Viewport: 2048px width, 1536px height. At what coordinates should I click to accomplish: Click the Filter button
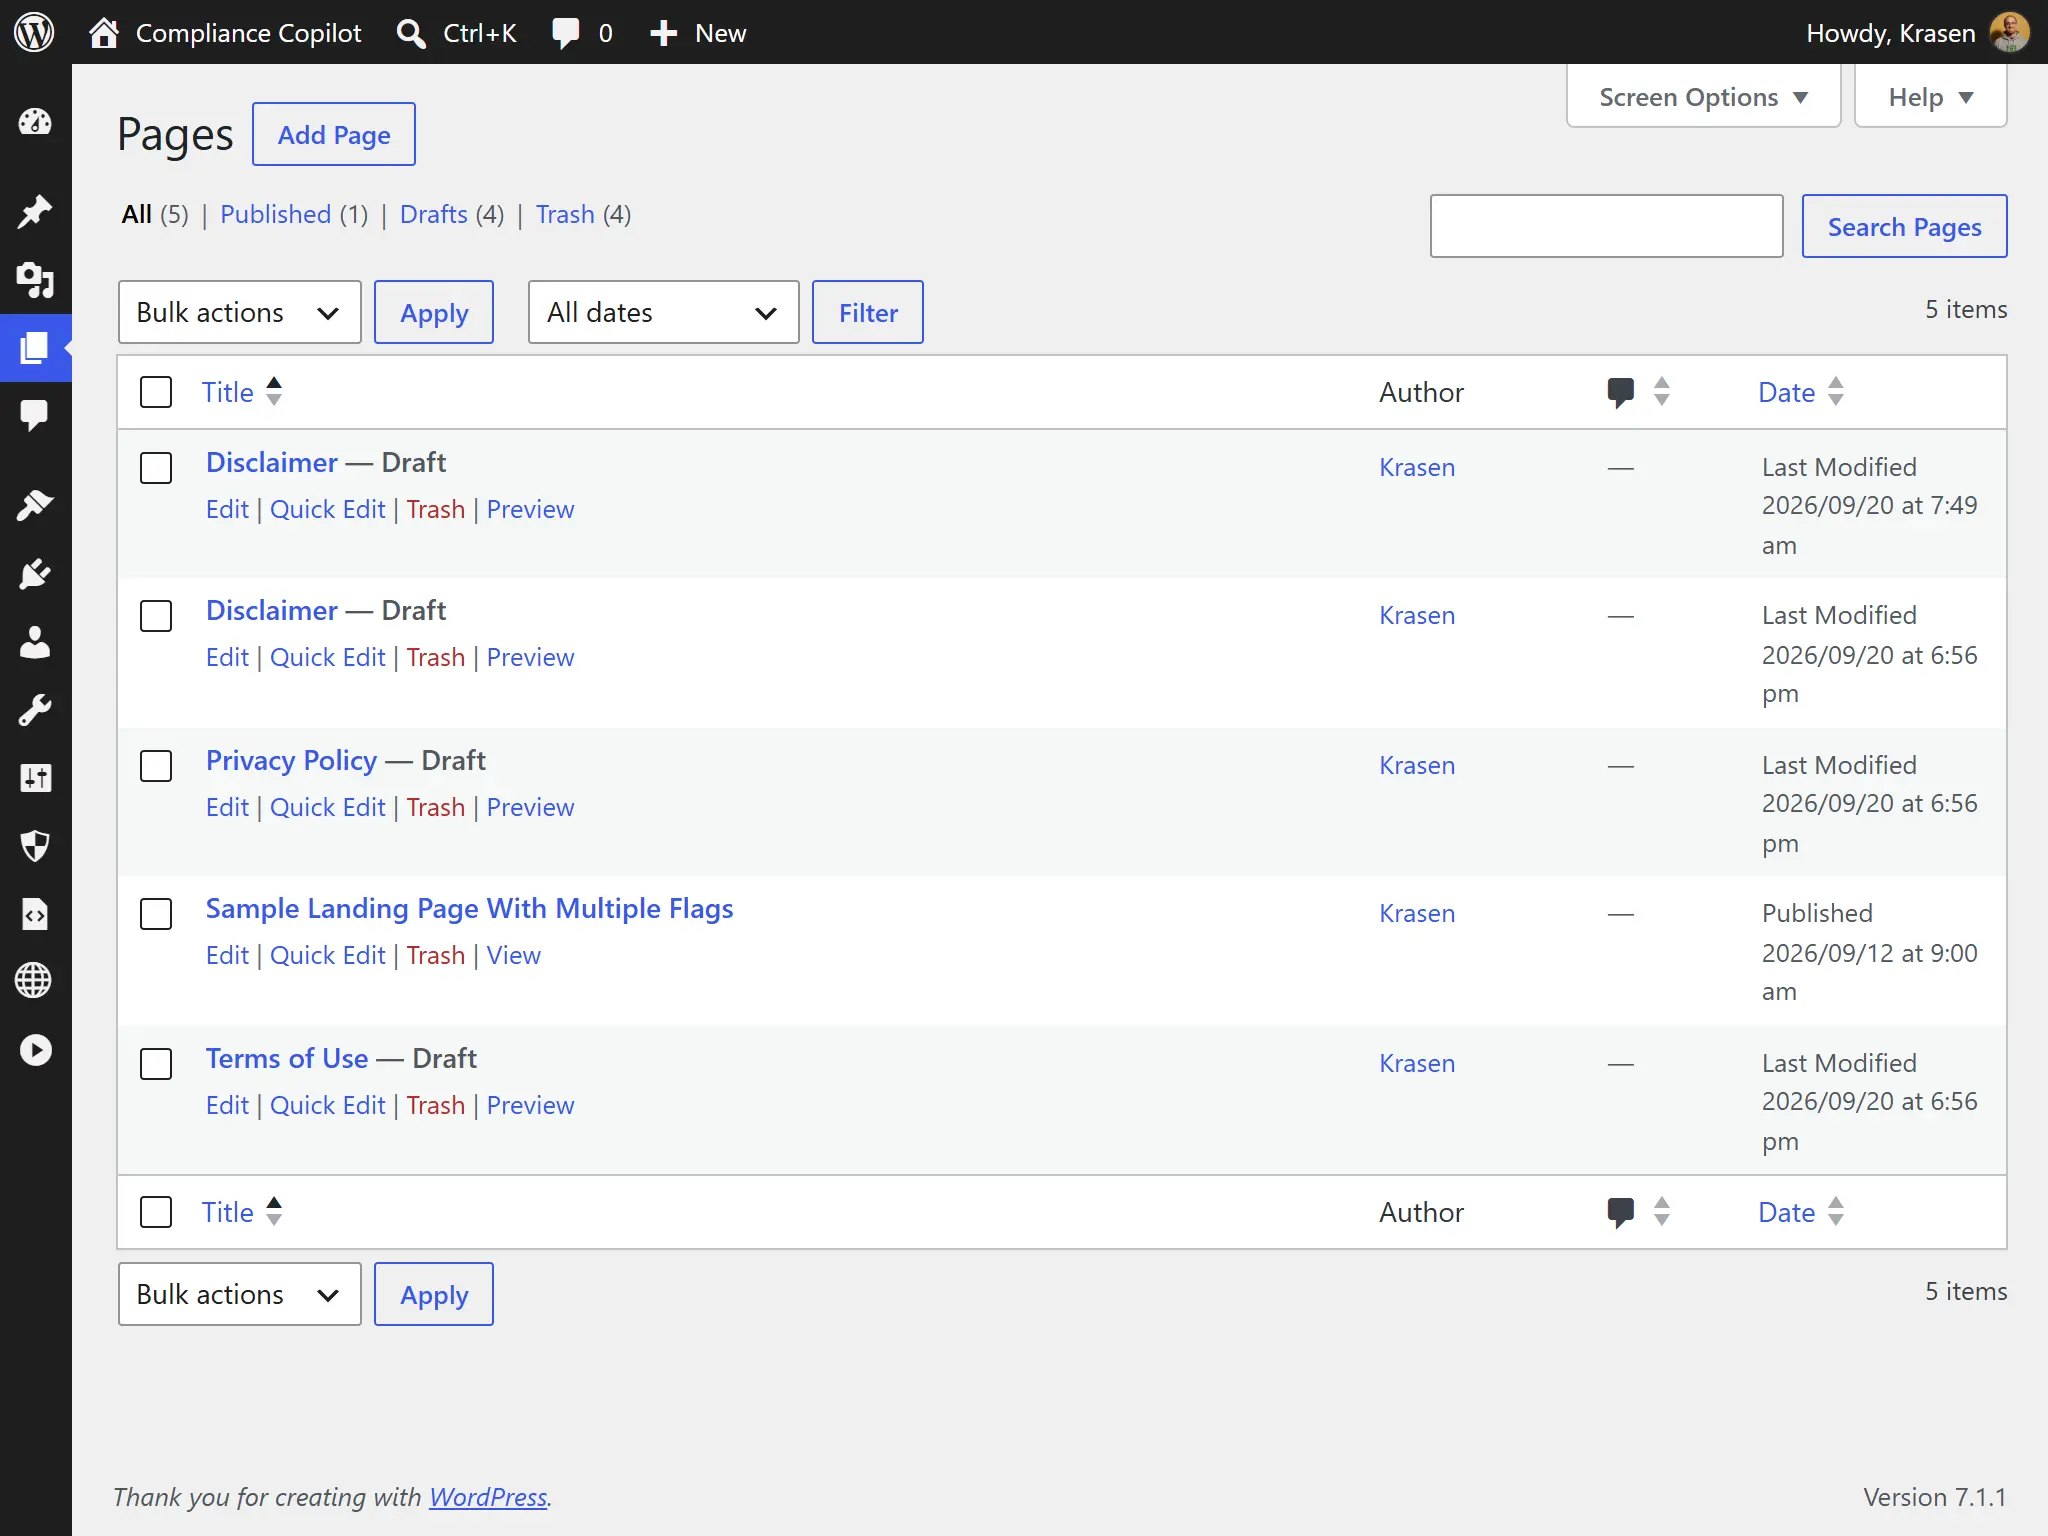[x=868, y=312]
